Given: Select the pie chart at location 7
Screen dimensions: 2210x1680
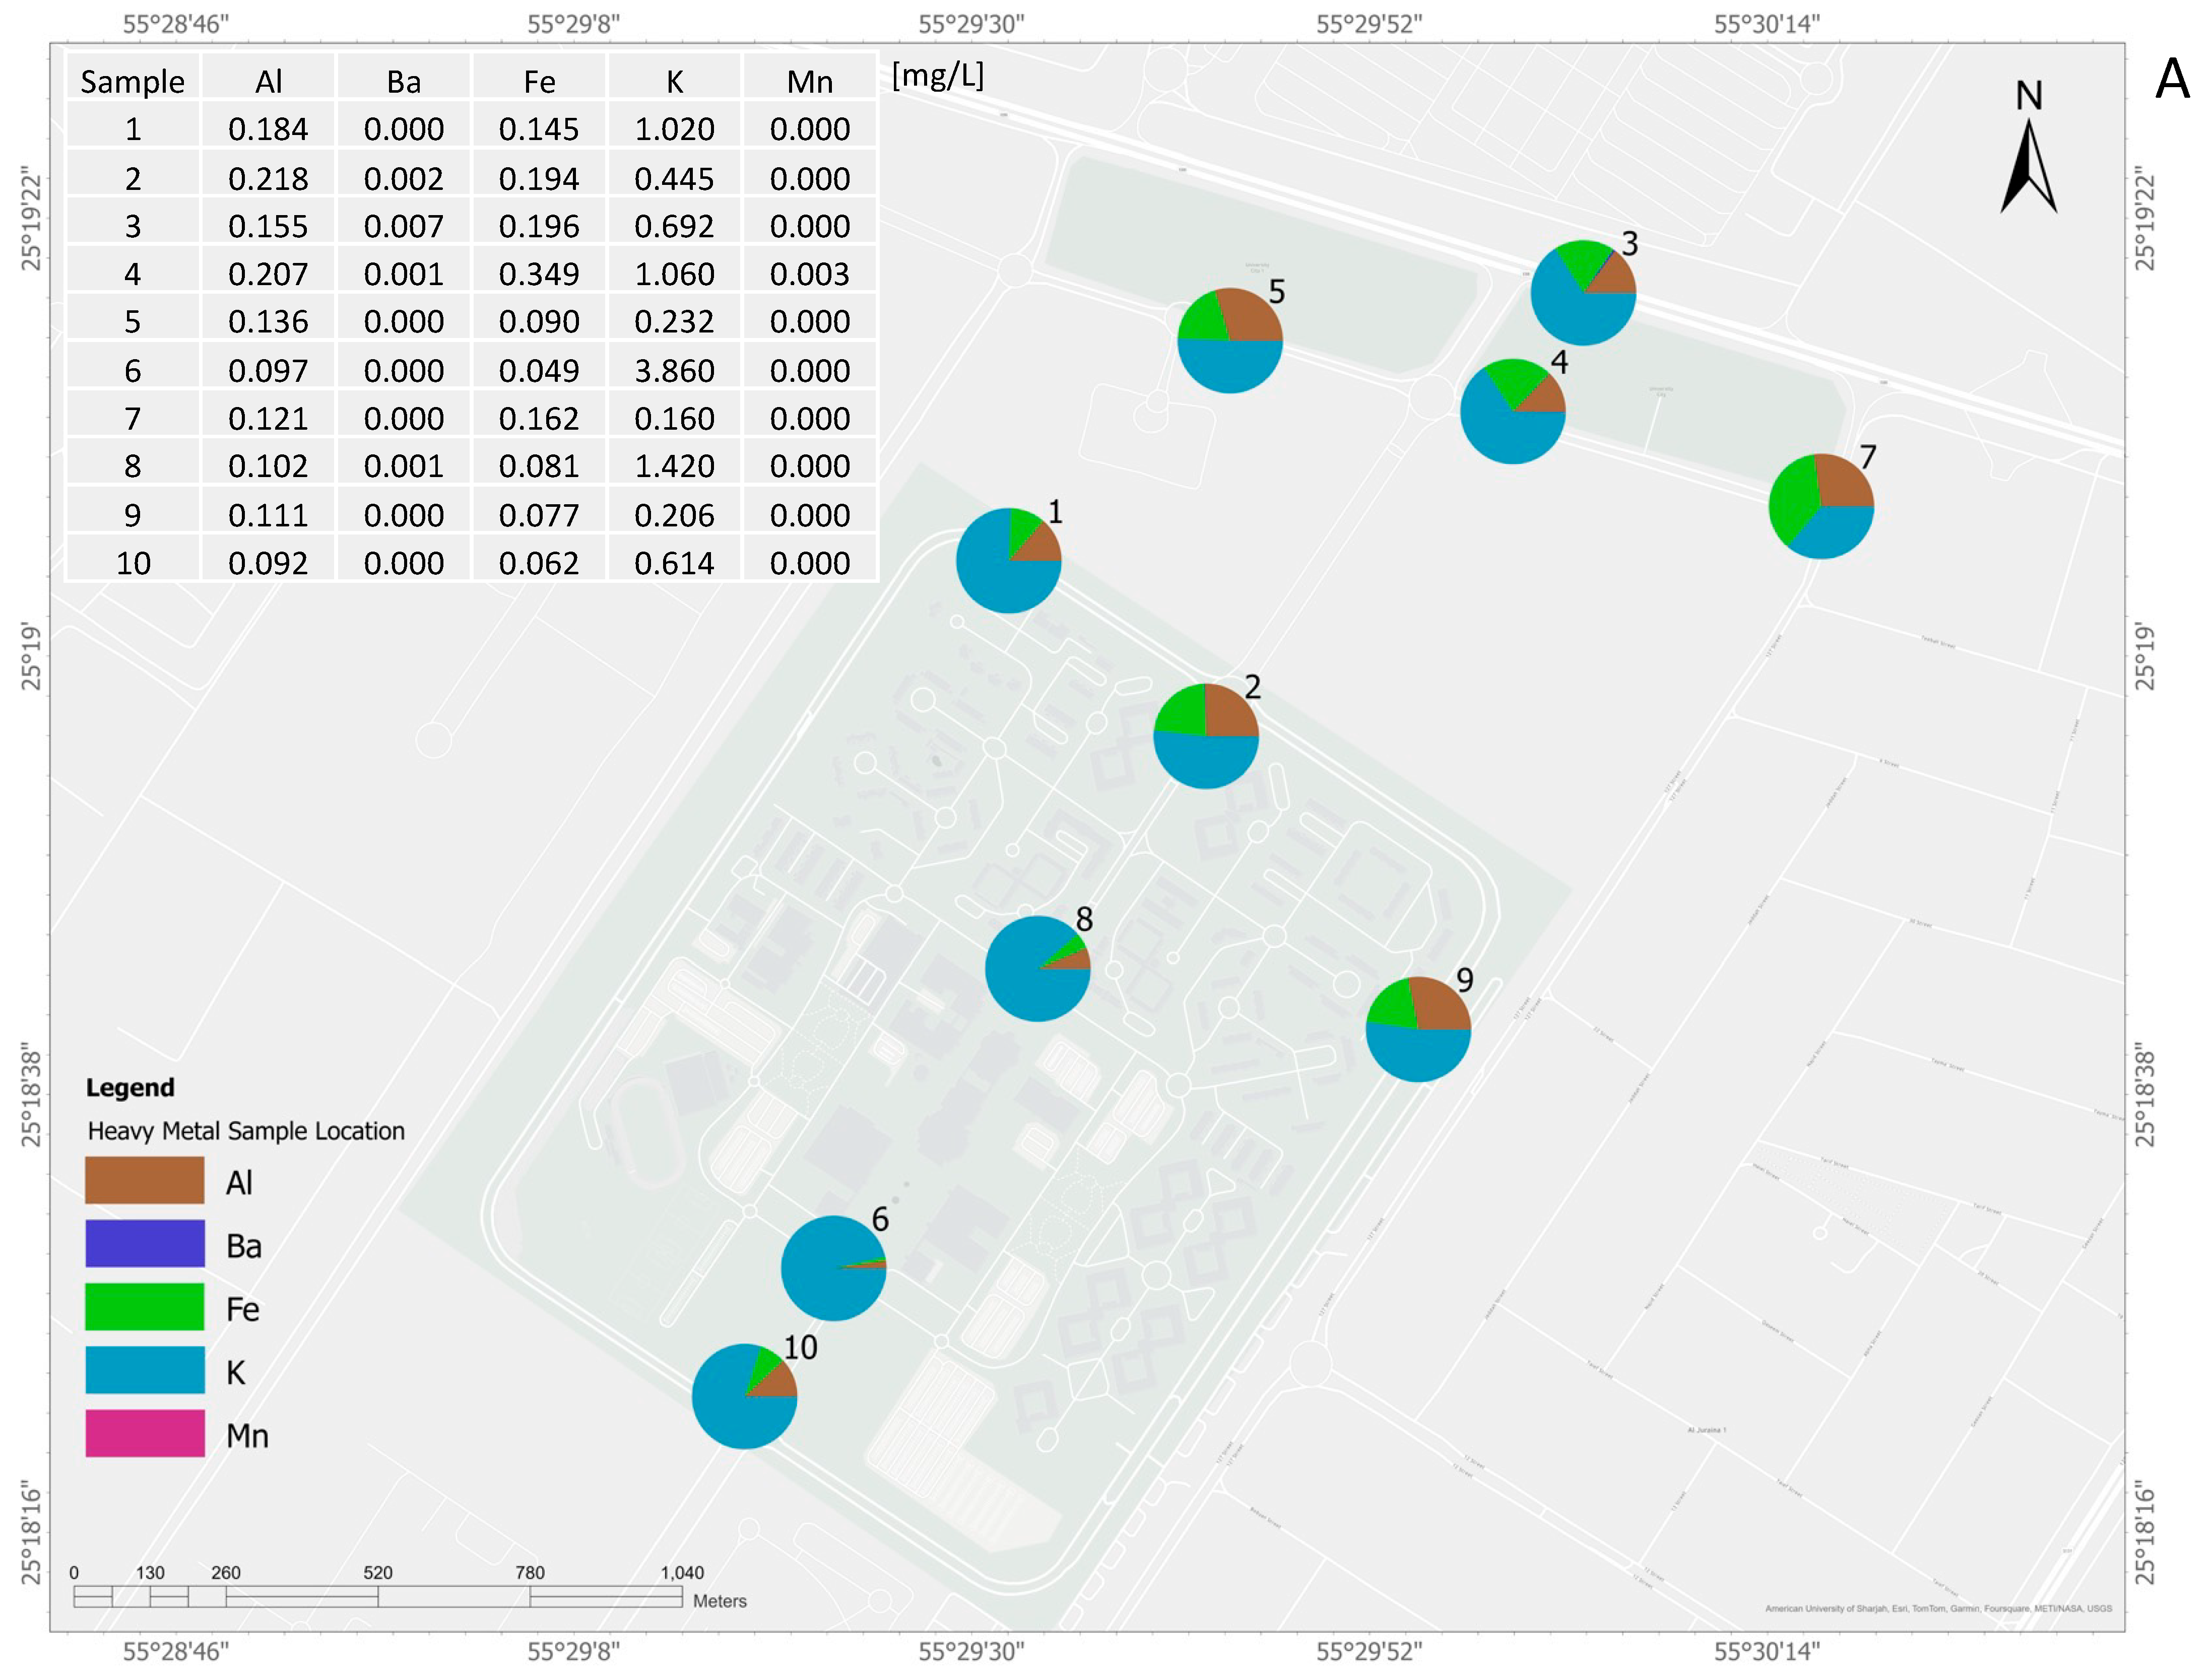Looking at the screenshot, I should click(x=1820, y=506).
